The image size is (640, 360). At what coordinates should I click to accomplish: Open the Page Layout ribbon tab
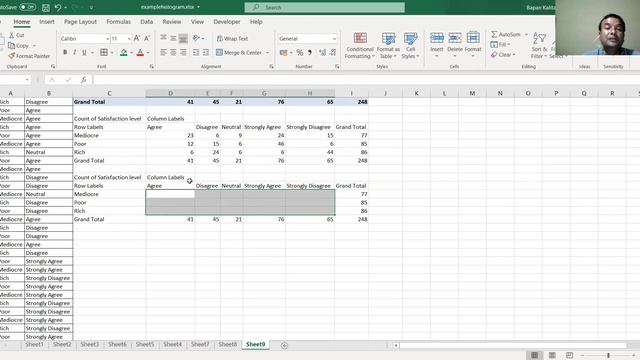pos(80,22)
